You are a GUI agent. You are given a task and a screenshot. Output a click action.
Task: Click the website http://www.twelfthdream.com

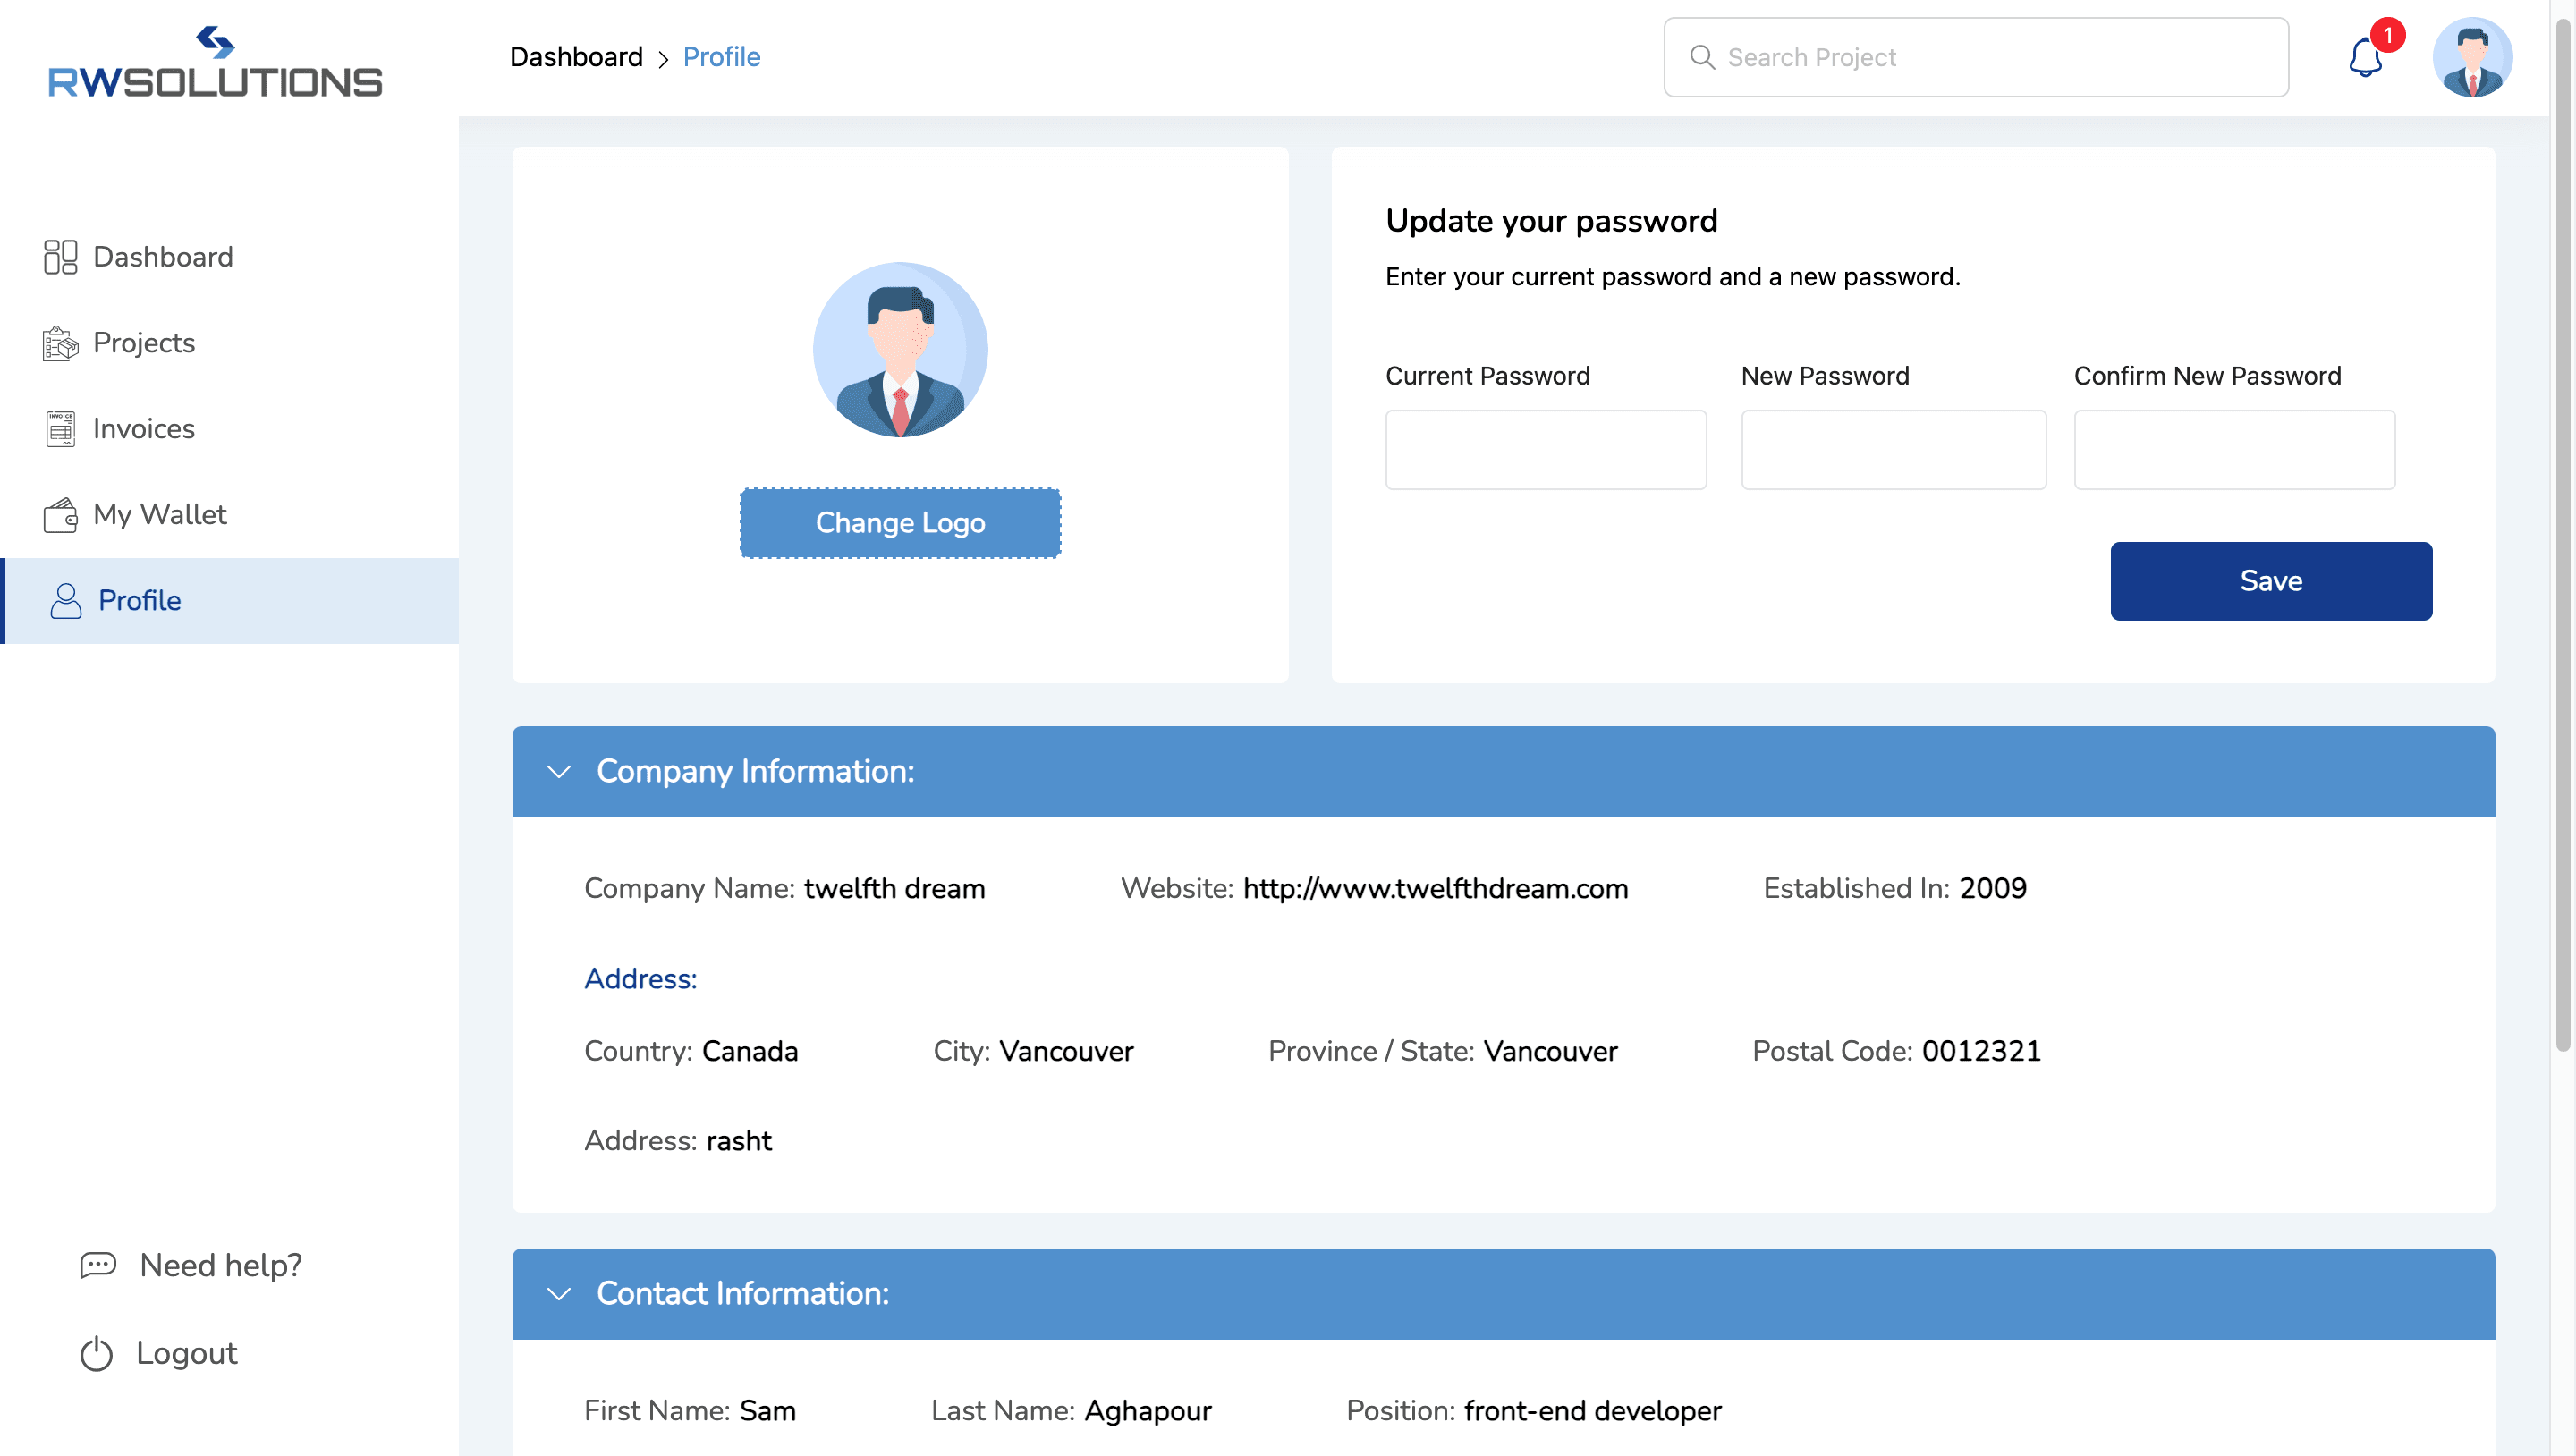[x=1435, y=889]
